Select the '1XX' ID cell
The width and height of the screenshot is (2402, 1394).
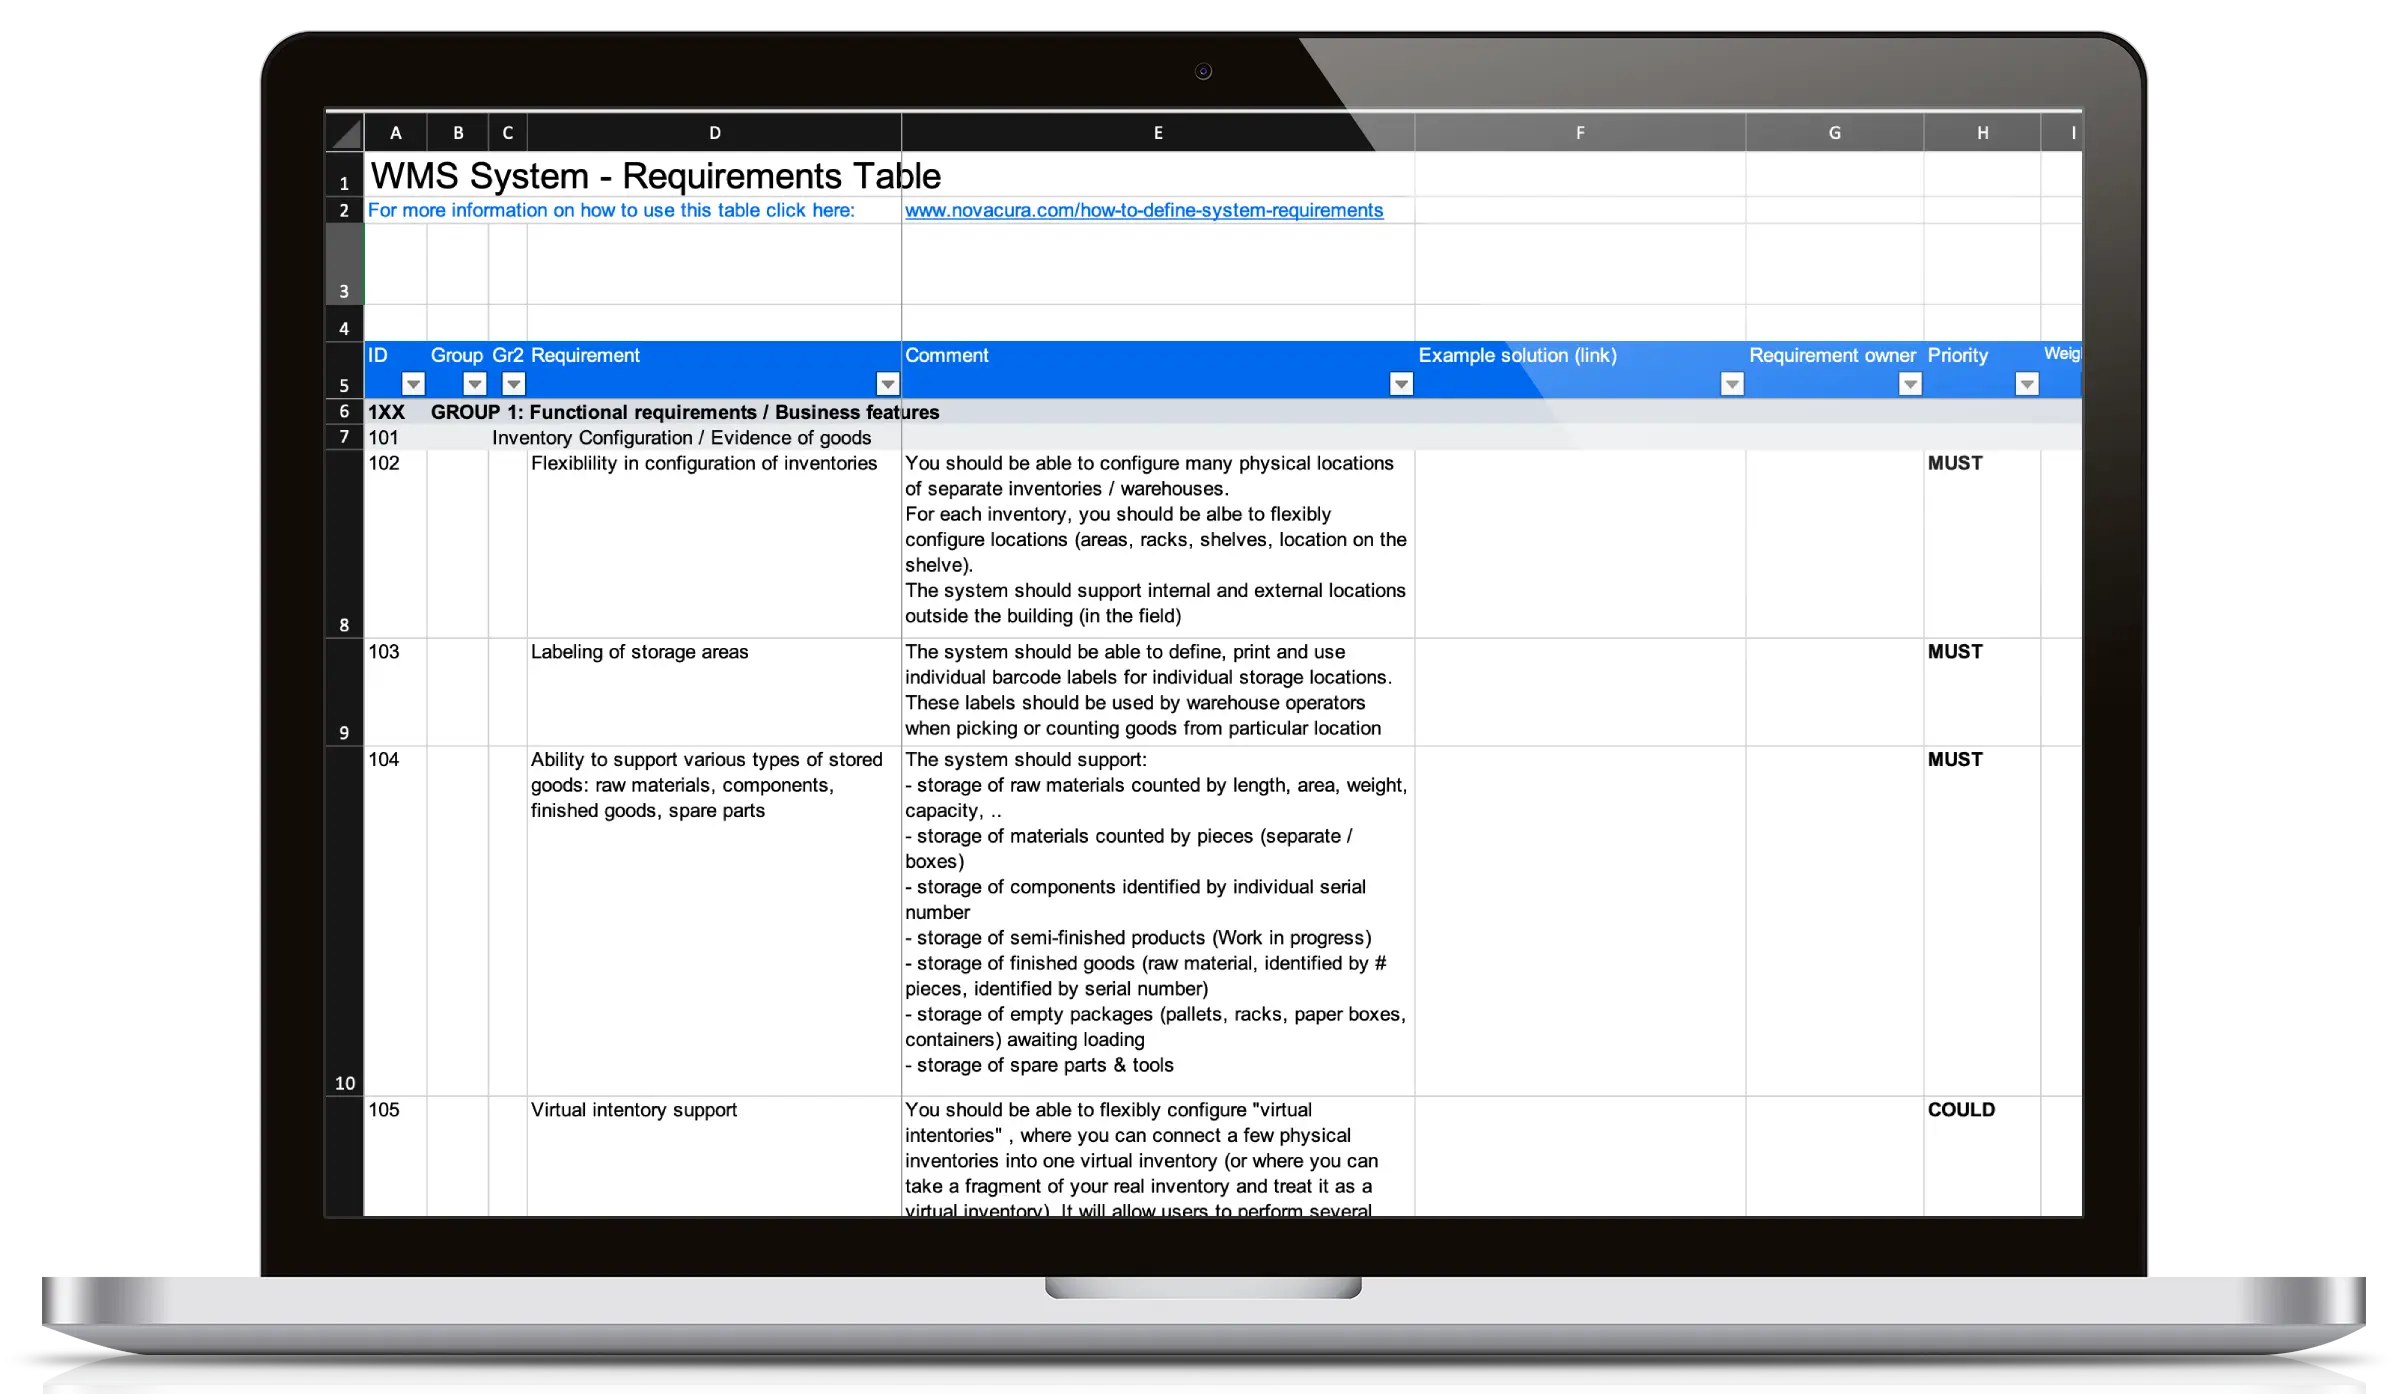tap(396, 412)
